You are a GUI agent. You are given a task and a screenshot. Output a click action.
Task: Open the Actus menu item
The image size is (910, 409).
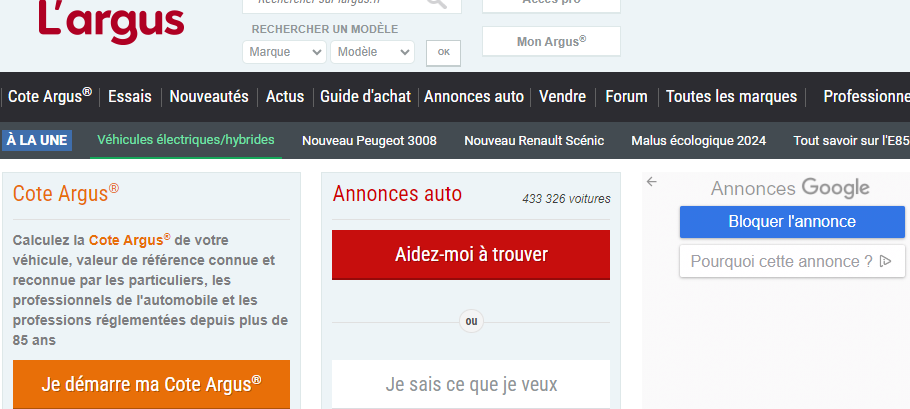pos(285,96)
